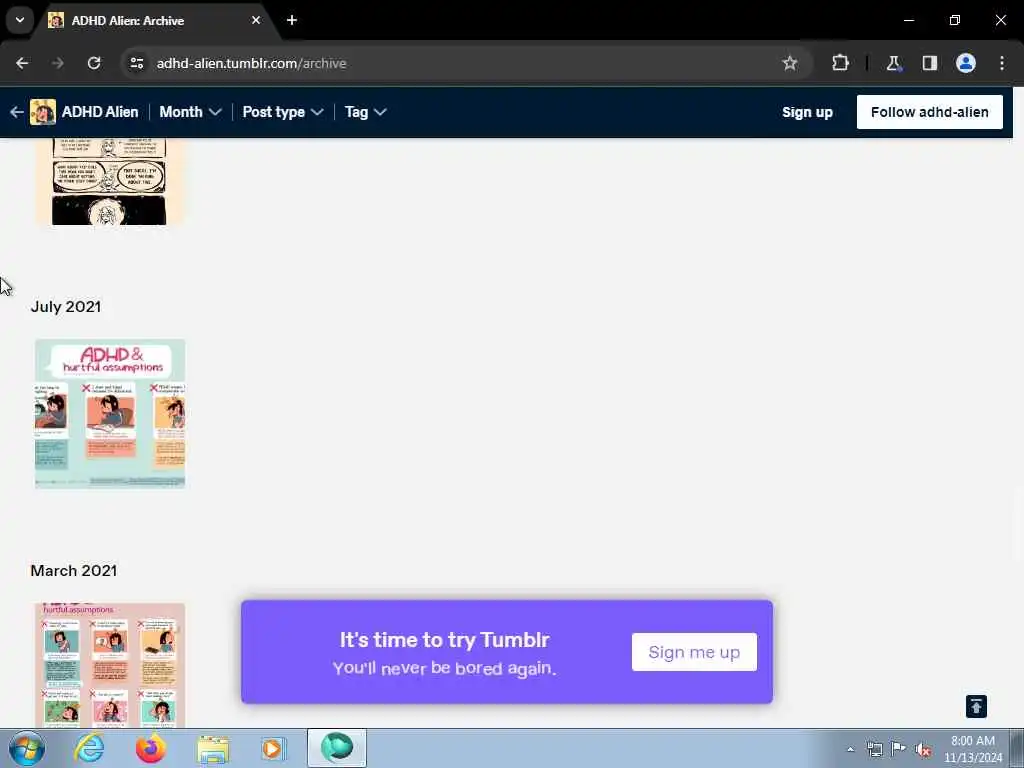
Task: Click the Sign me up button
Action: pyautogui.click(x=694, y=652)
